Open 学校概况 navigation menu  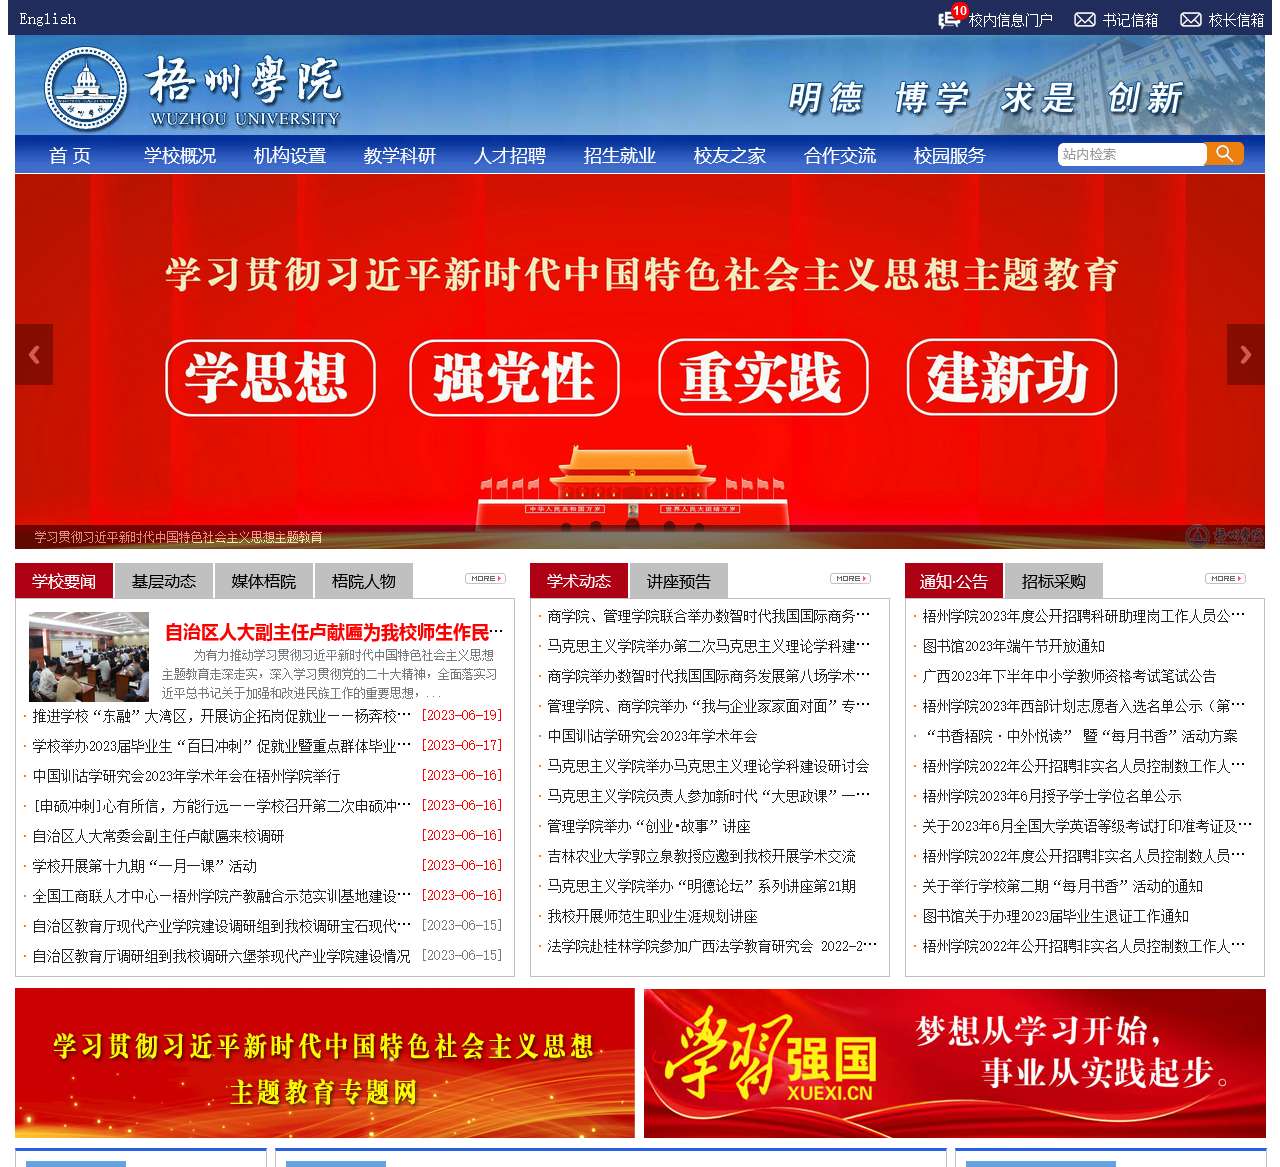pos(180,155)
